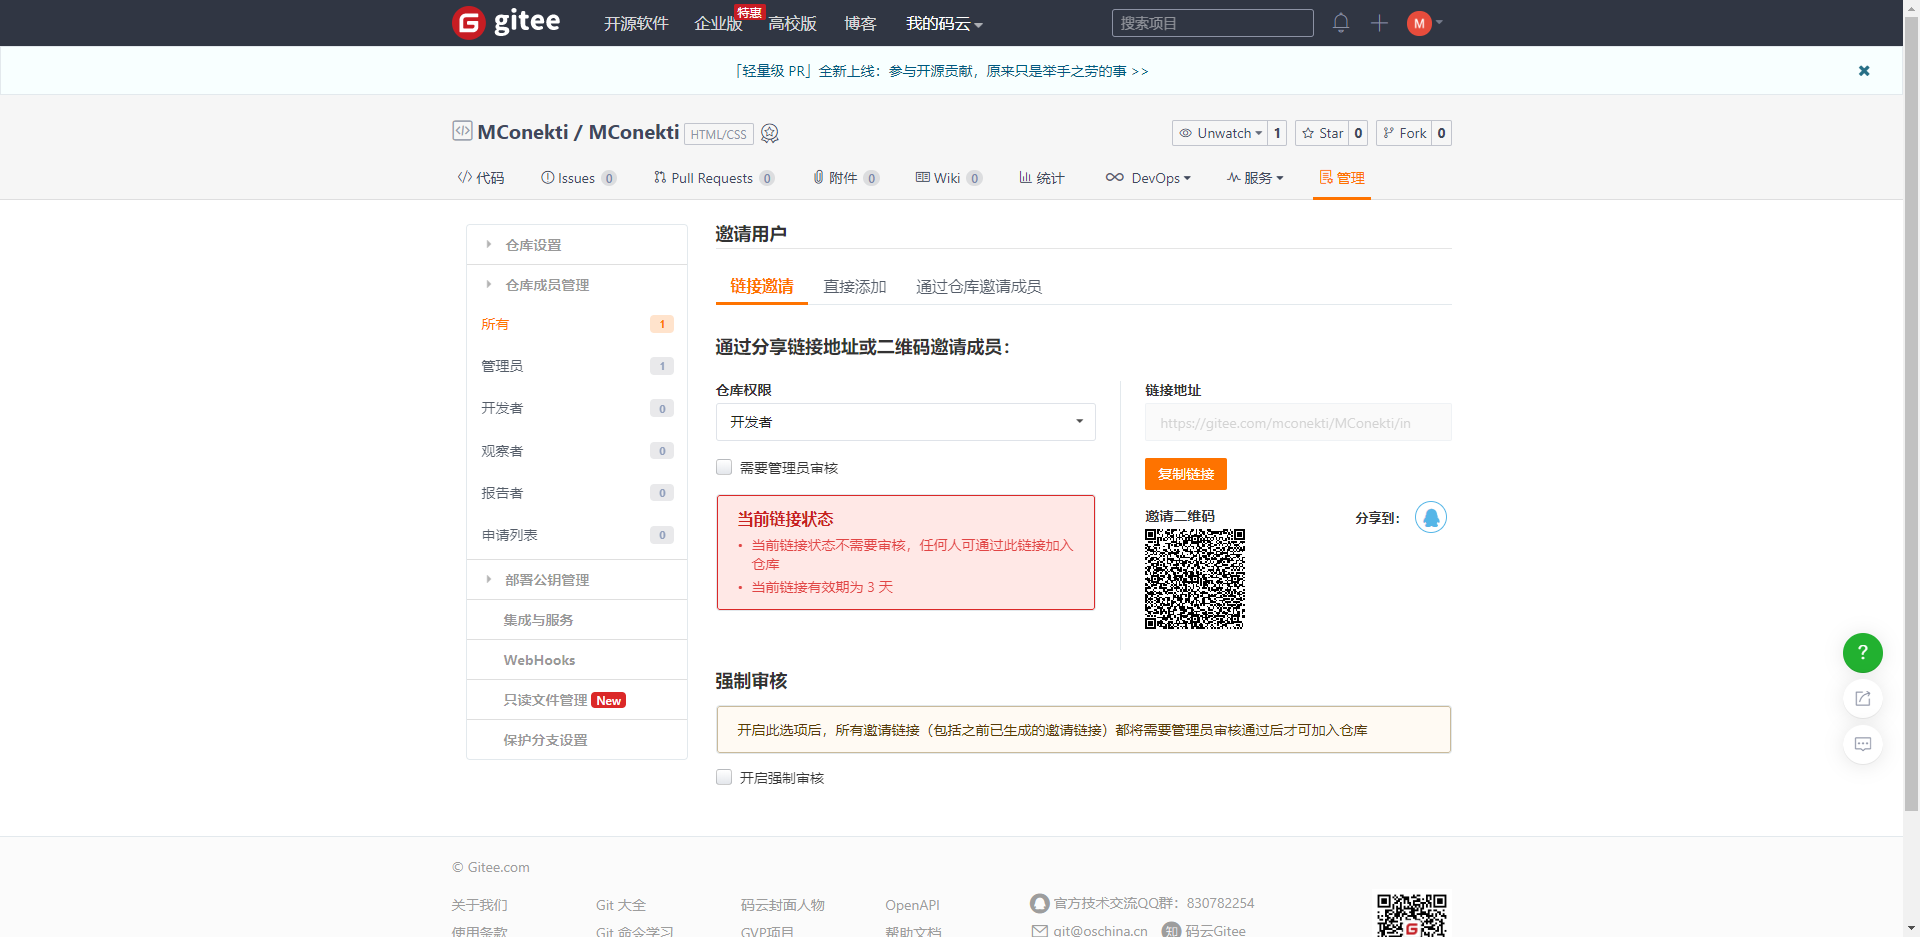Click the Gitee logo in the header
The width and height of the screenshot is (1920, 937).
point(506,22)
